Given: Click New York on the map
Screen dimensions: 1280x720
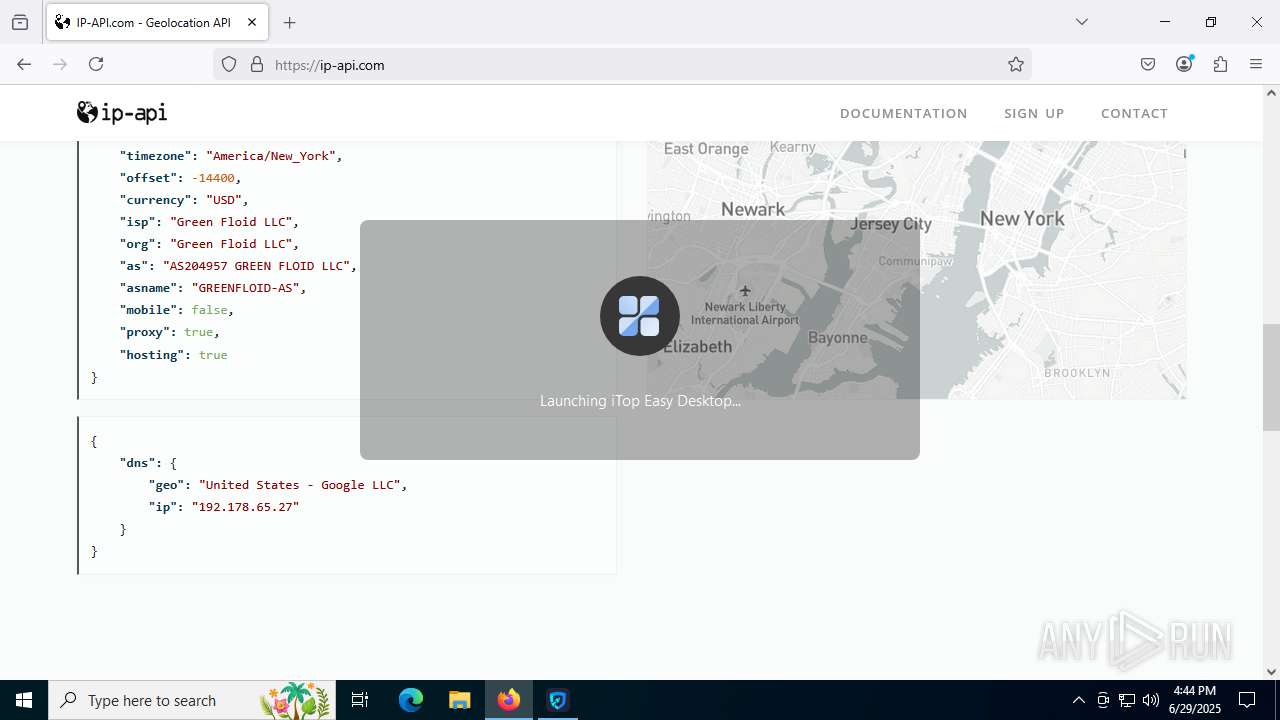Looking at the screenshot, I should (x=1022, y=218).
